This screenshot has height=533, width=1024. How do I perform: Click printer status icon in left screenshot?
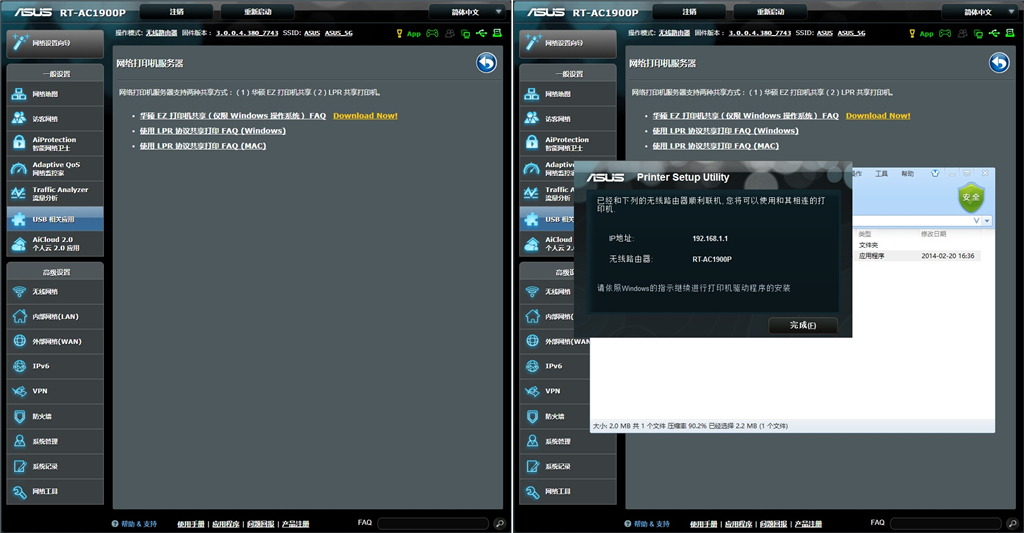tap(497, 33)
